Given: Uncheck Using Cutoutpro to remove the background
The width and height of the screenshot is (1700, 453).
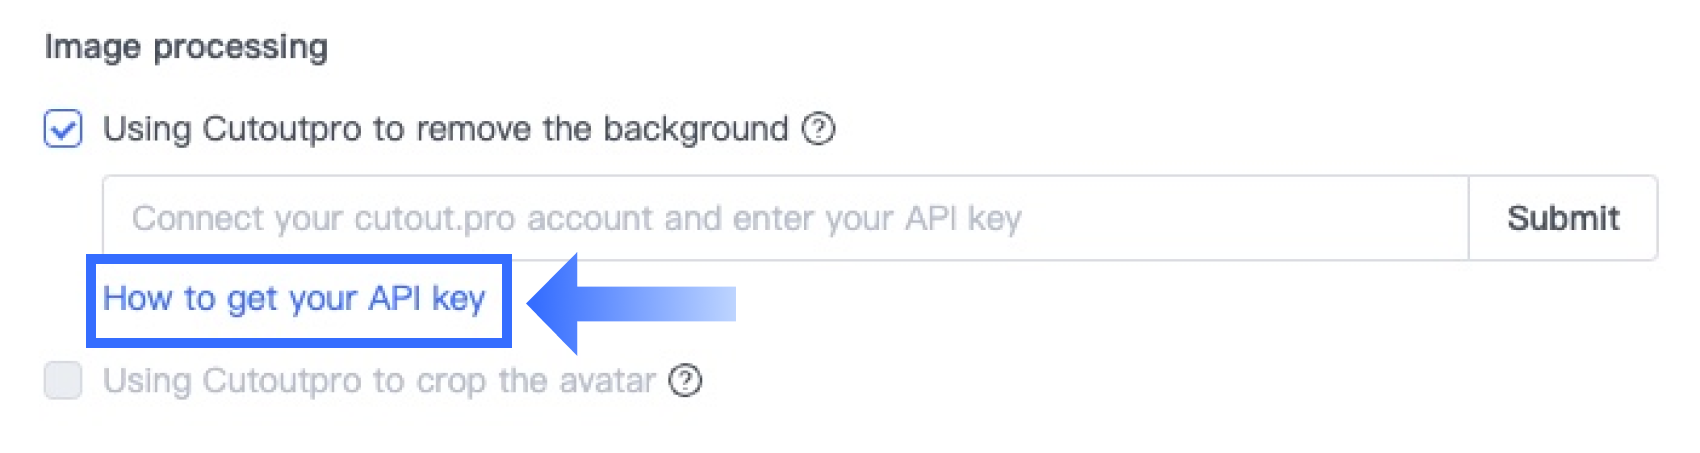Looking at the screenshot, I should point(63,129).
